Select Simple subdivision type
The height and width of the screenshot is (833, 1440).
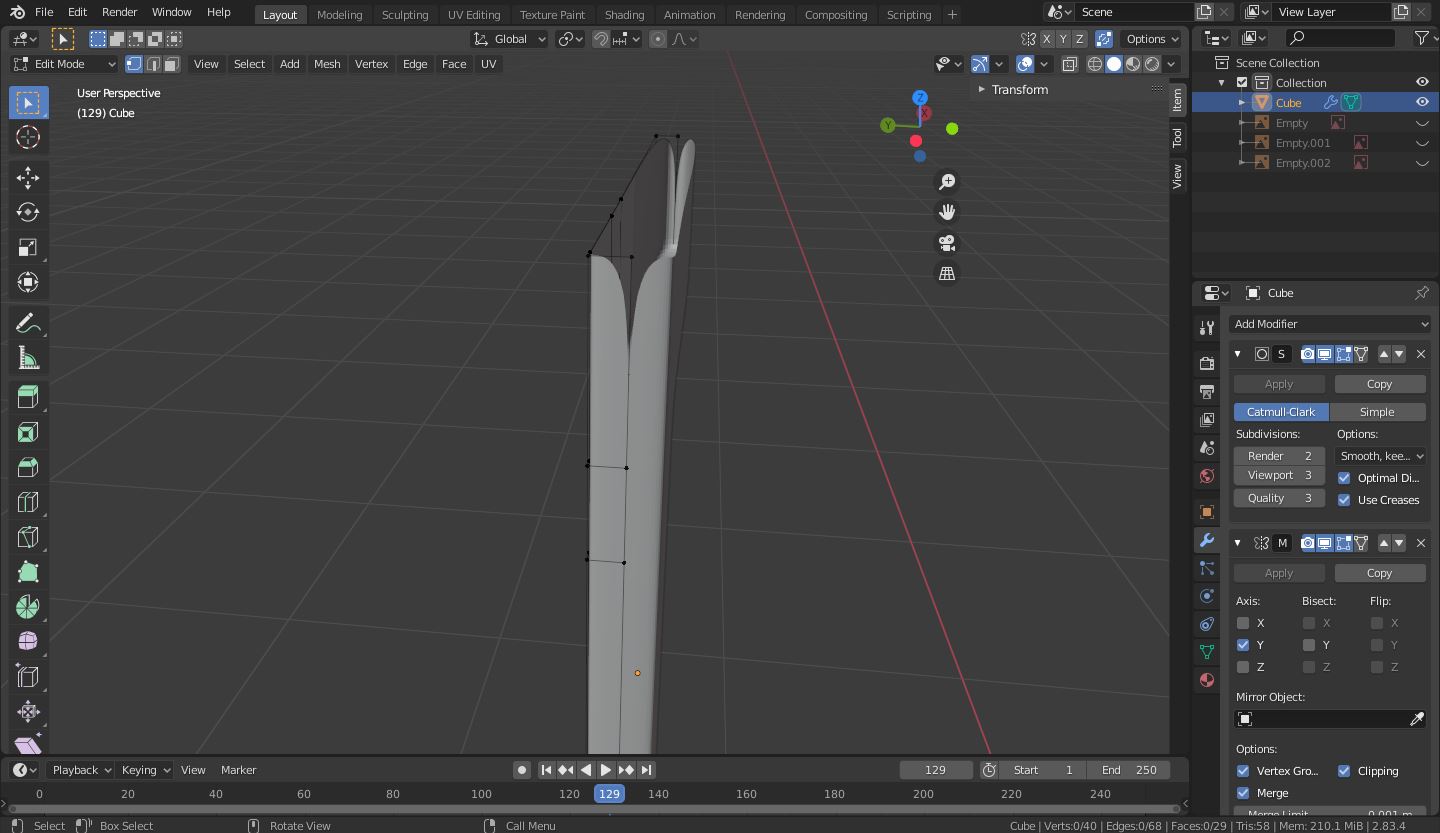click(1377, 412)
